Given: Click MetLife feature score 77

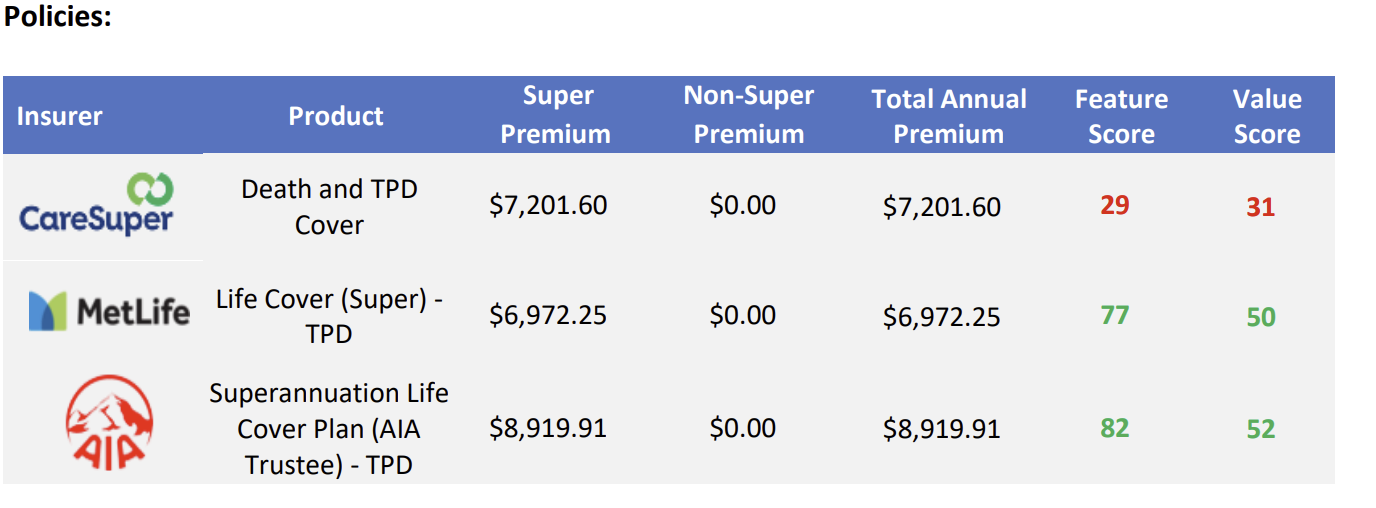Looking at the screenshot, I should click(1115, 315).
